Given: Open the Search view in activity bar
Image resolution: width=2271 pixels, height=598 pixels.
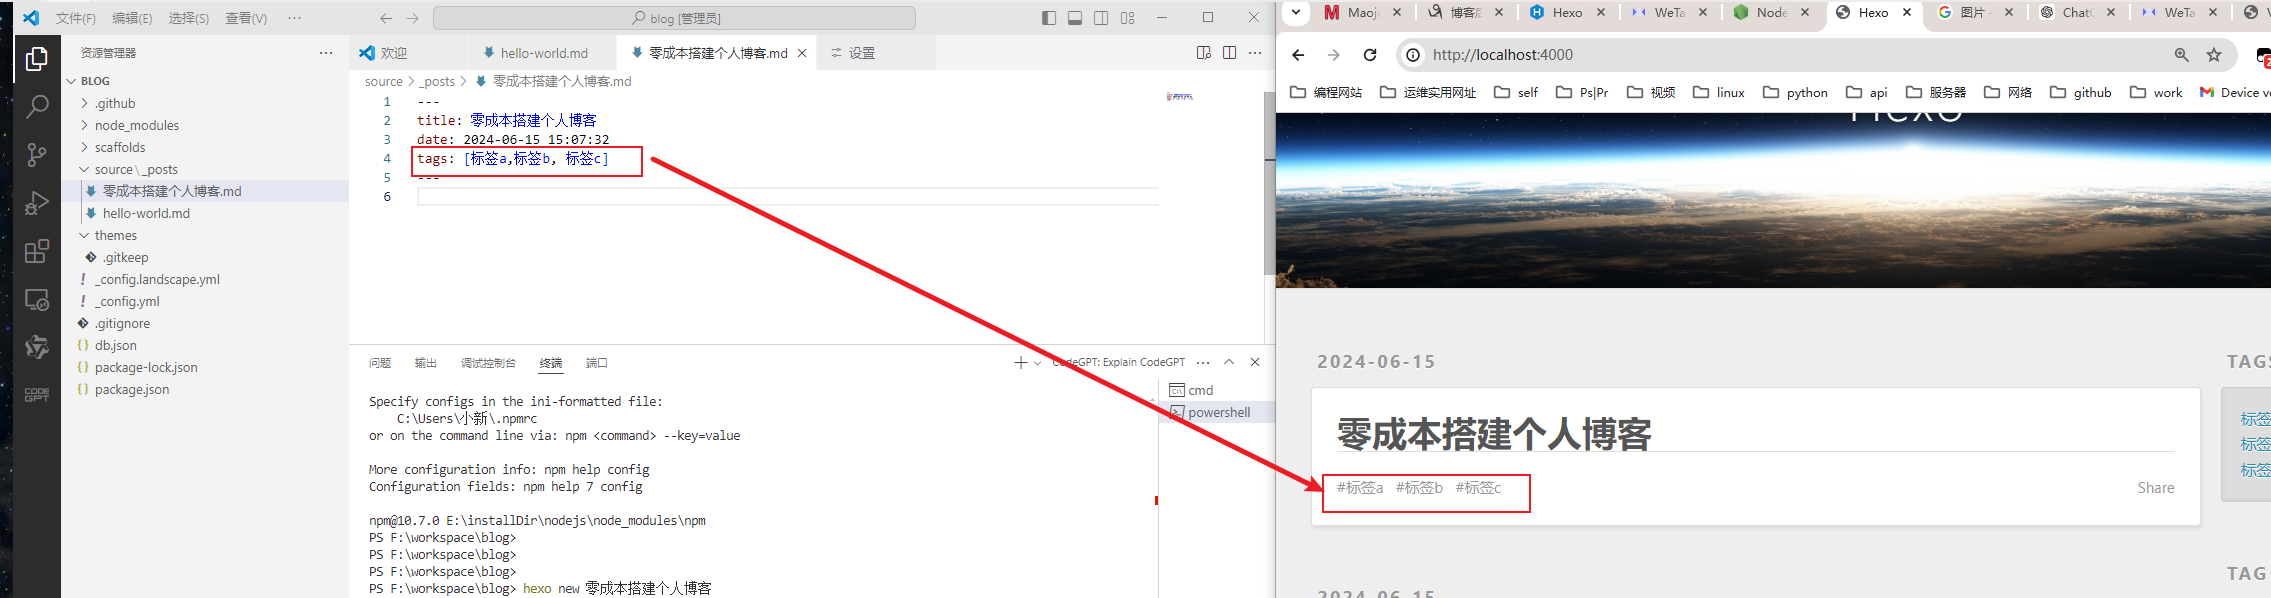Looking at the screenshot, I should tap(37, 106).
